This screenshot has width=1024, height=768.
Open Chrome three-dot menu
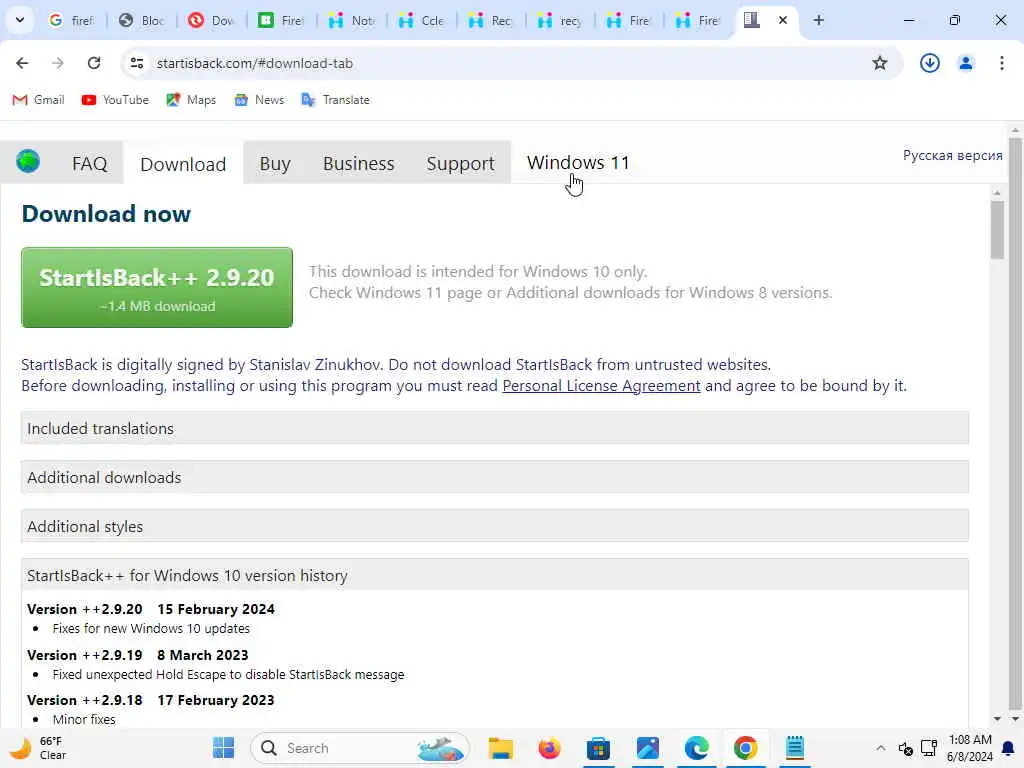click(1001, 63)
